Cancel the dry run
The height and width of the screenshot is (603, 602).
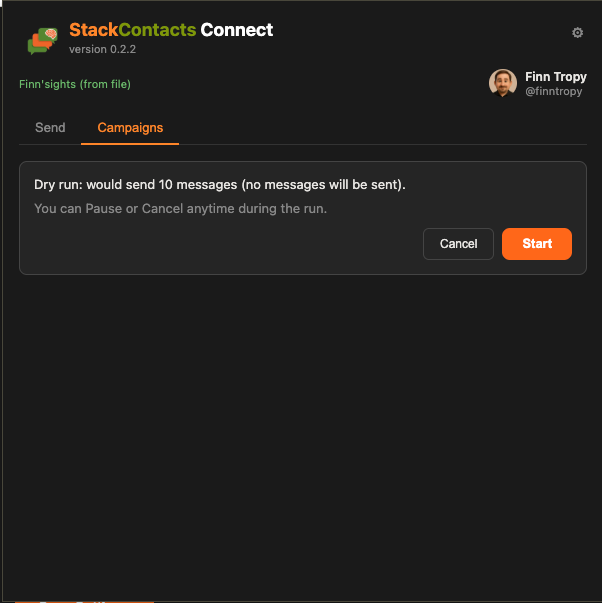458,244
